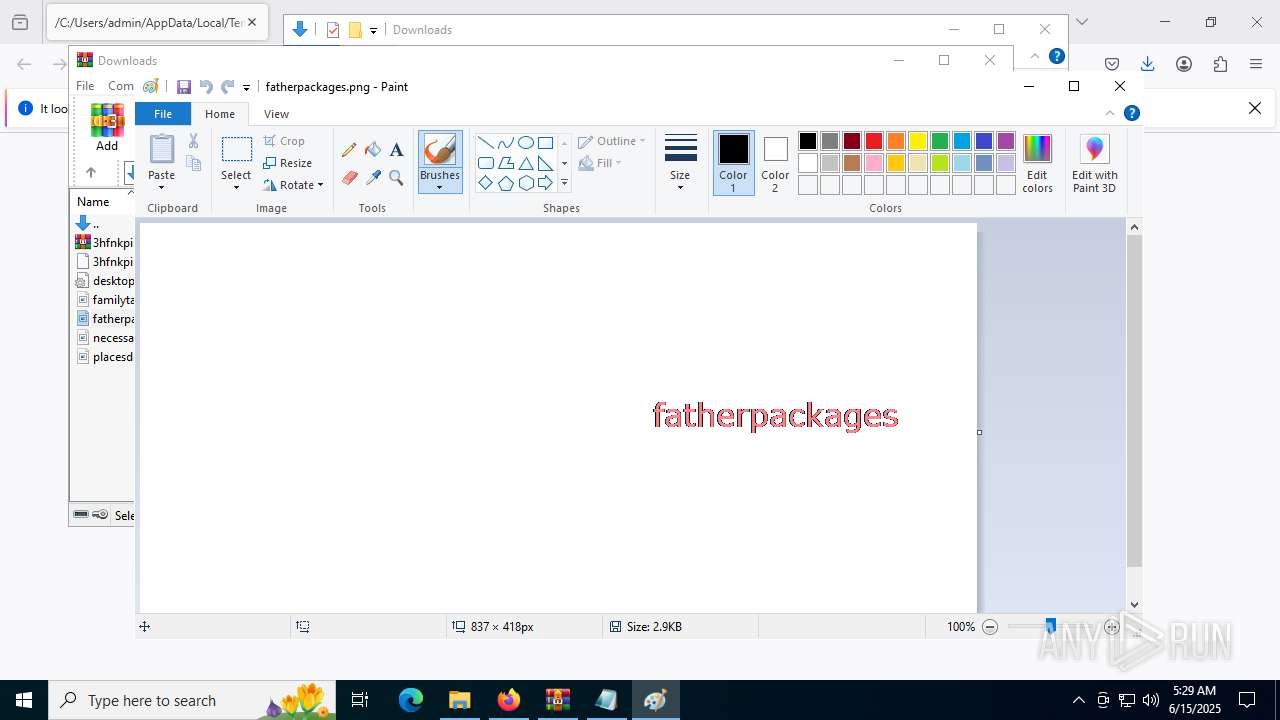Select the Triangle shape
Image resolution: width=1280 pixels, height=720 pixels.
pyautogui.click(x=525, y=163)
